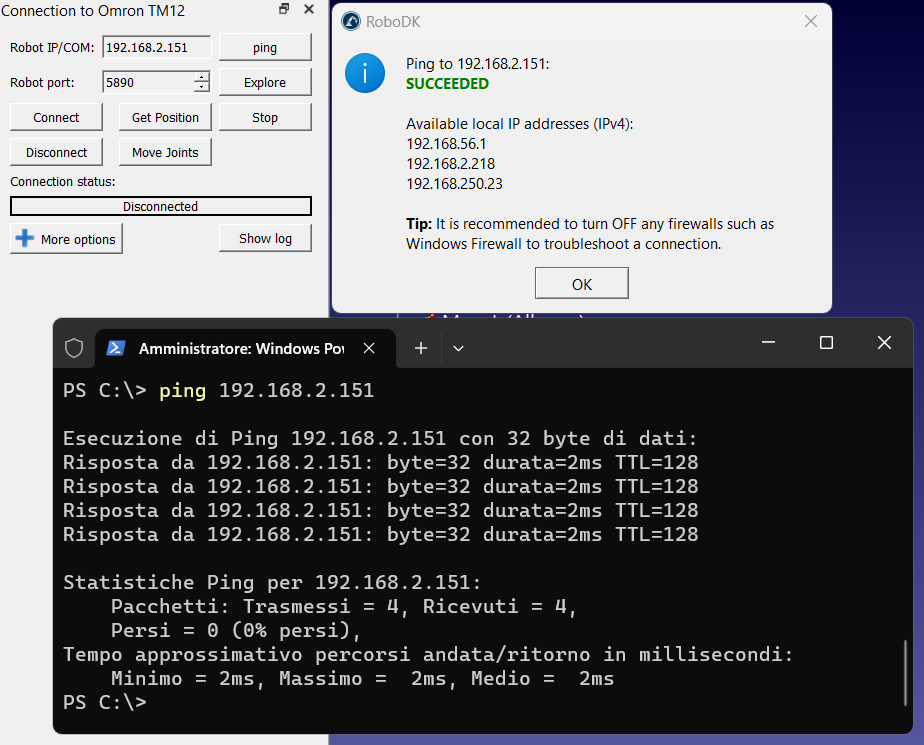Image resolution: width=924 pixels, height=745 pixels.
Task: Open terminal profile dropdown chevron
Action: point(458,348)
